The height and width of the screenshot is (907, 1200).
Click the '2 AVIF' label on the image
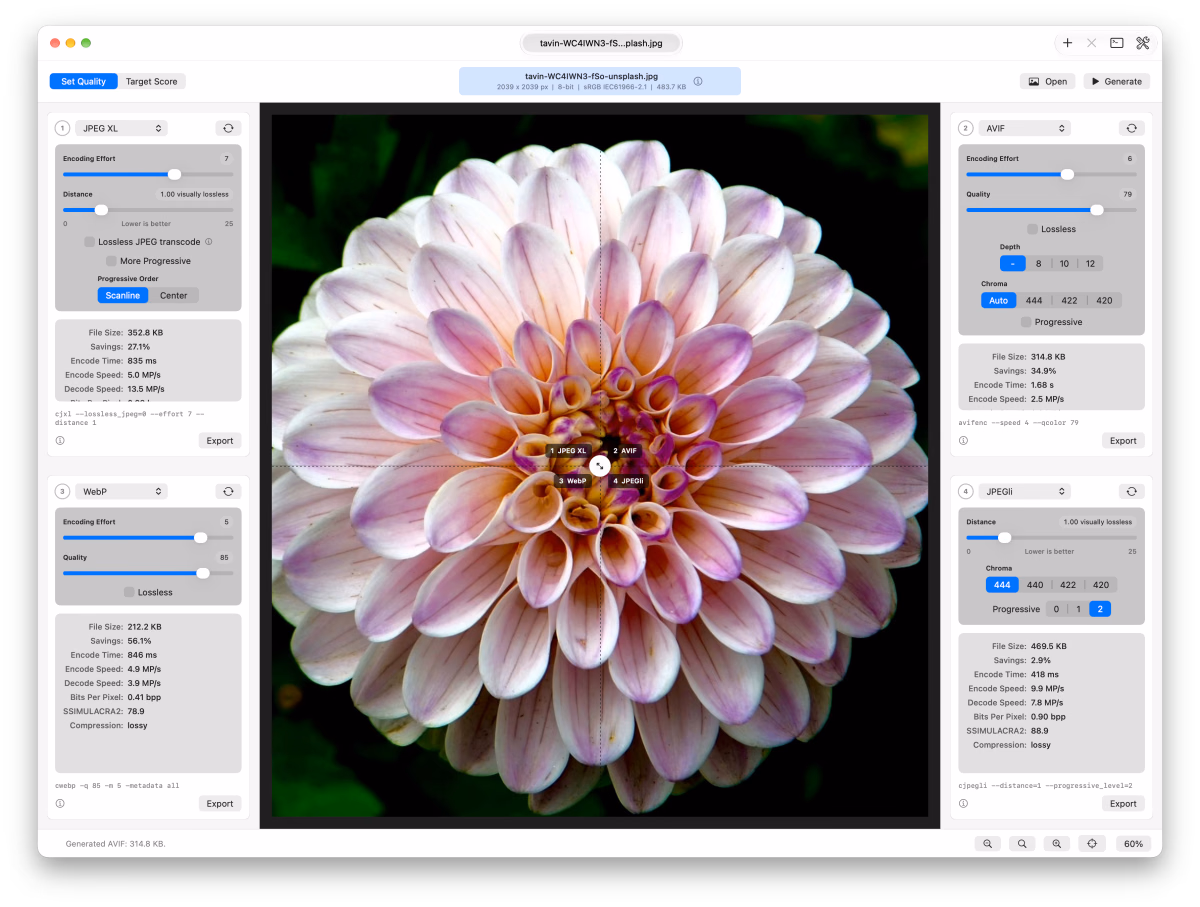click(x=625, y=451)
